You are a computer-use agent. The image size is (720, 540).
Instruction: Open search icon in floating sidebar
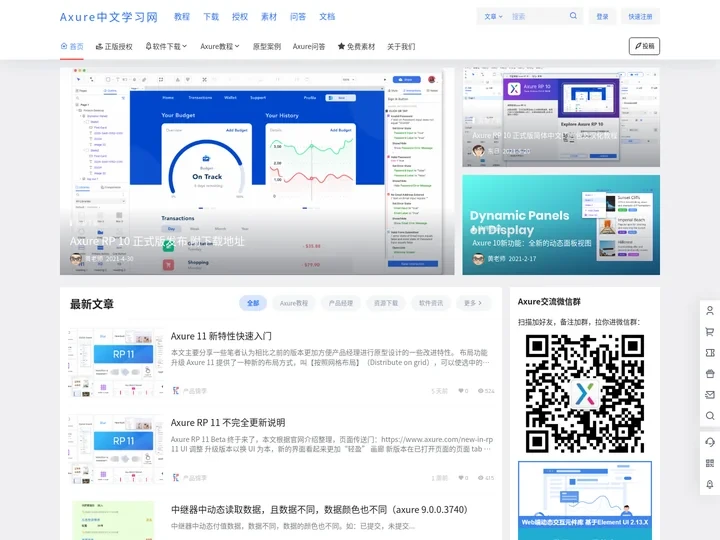tap(710, 416)
